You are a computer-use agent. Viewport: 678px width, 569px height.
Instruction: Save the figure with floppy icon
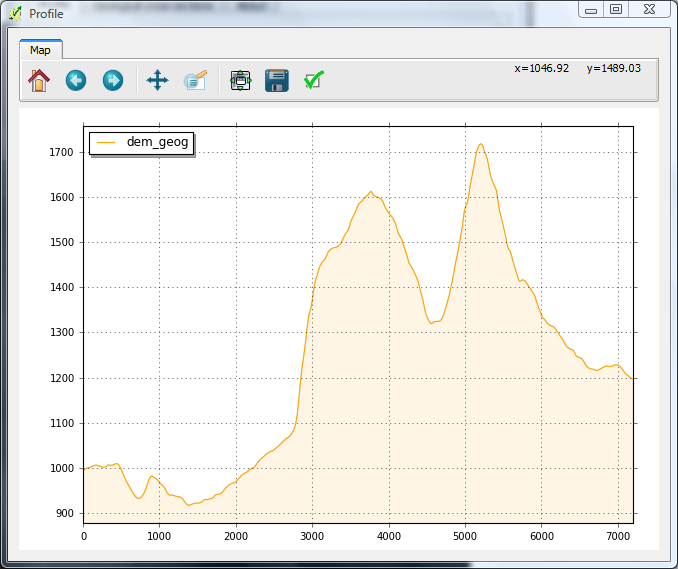point(277,80)
